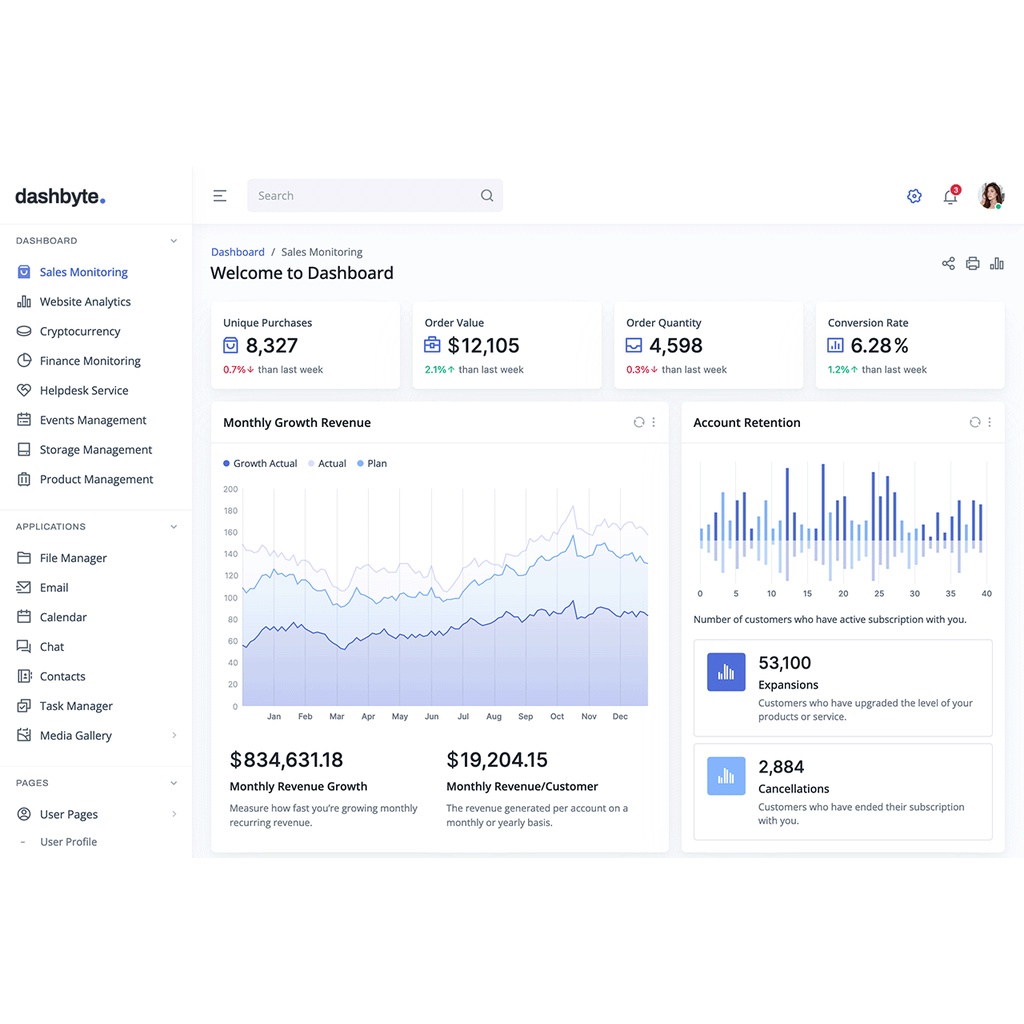1024x1024 pixels.
Task: Open the notifications bell icon
Action: [x=951, y=195]
